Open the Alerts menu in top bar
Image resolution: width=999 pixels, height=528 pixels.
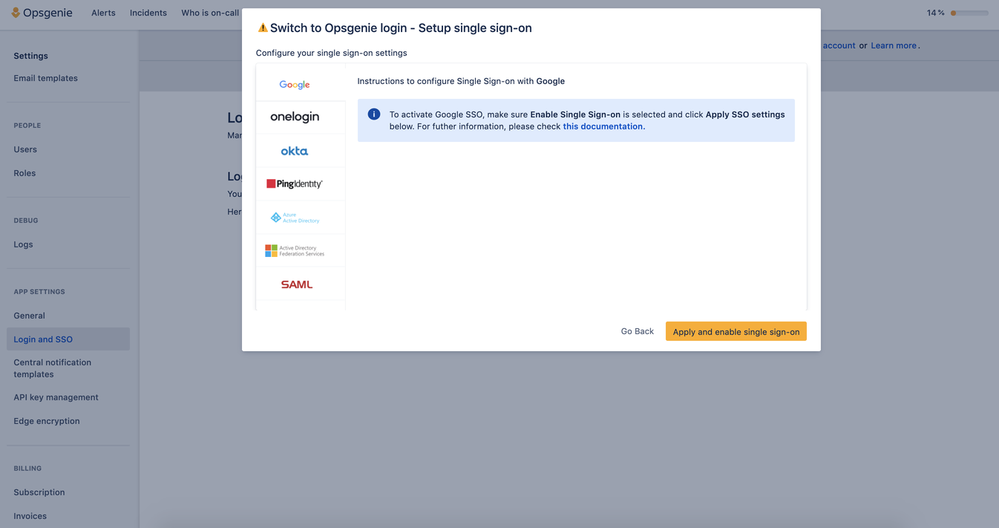click(x=103, y=13)
